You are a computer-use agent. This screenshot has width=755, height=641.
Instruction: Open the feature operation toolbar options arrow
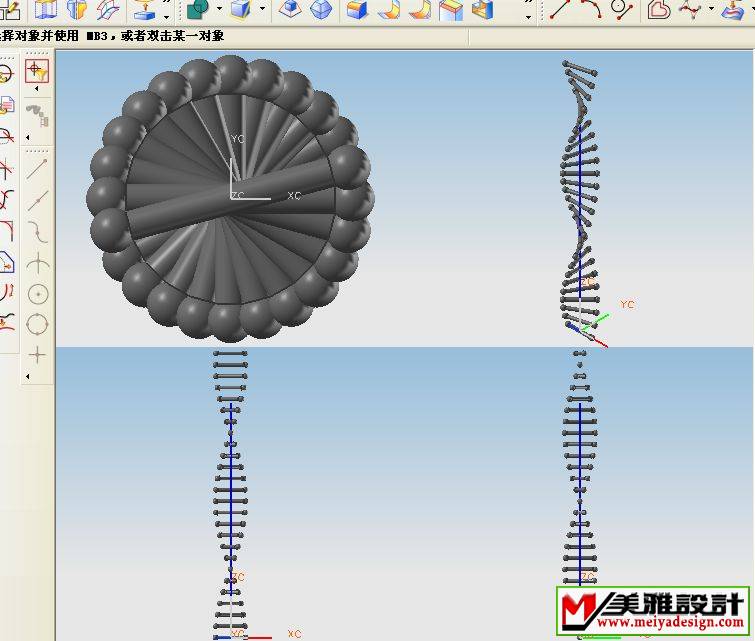coord(528,17)
